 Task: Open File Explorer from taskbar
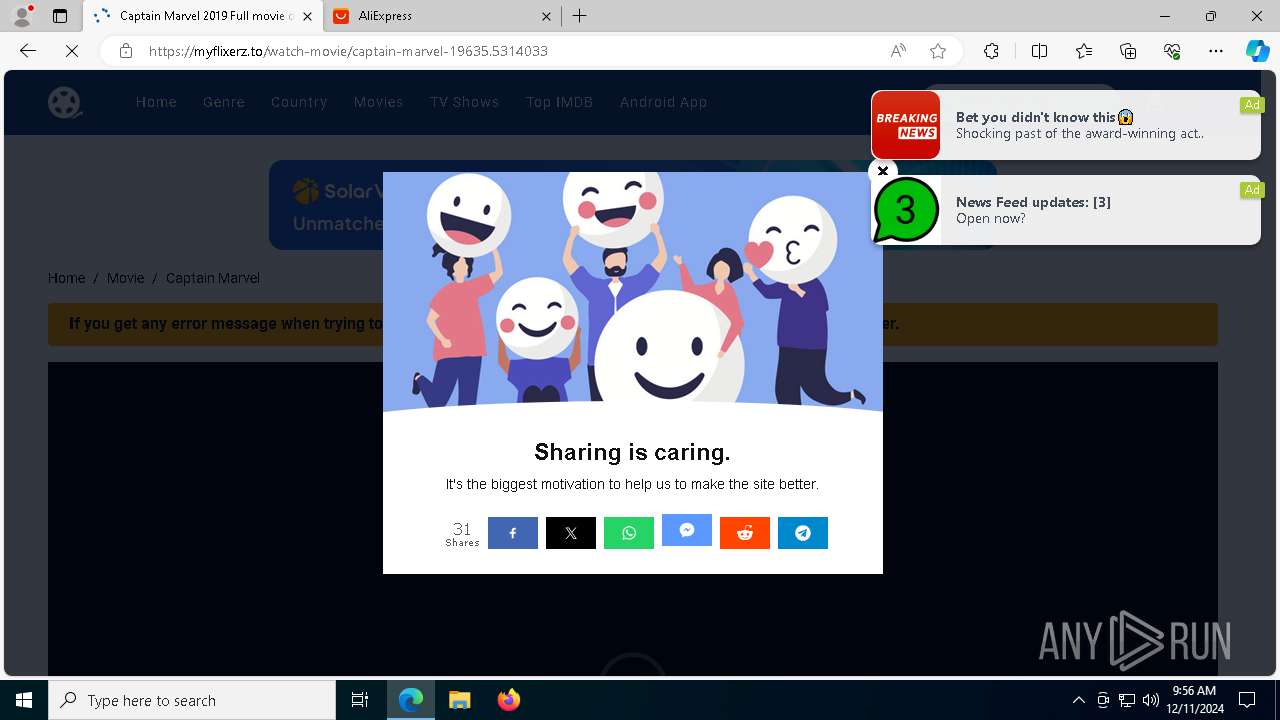(459, 700)
